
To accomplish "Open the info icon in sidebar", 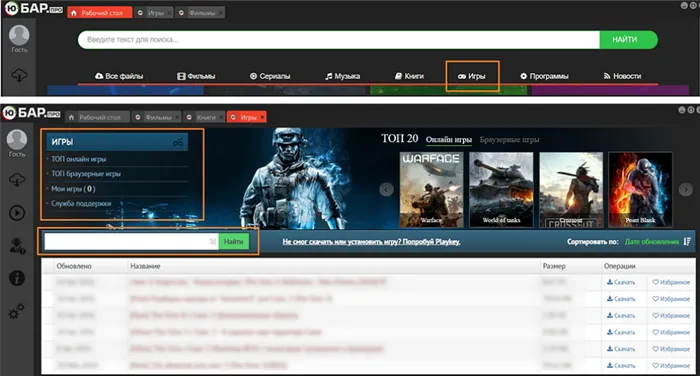I will [x=17, y=278].
